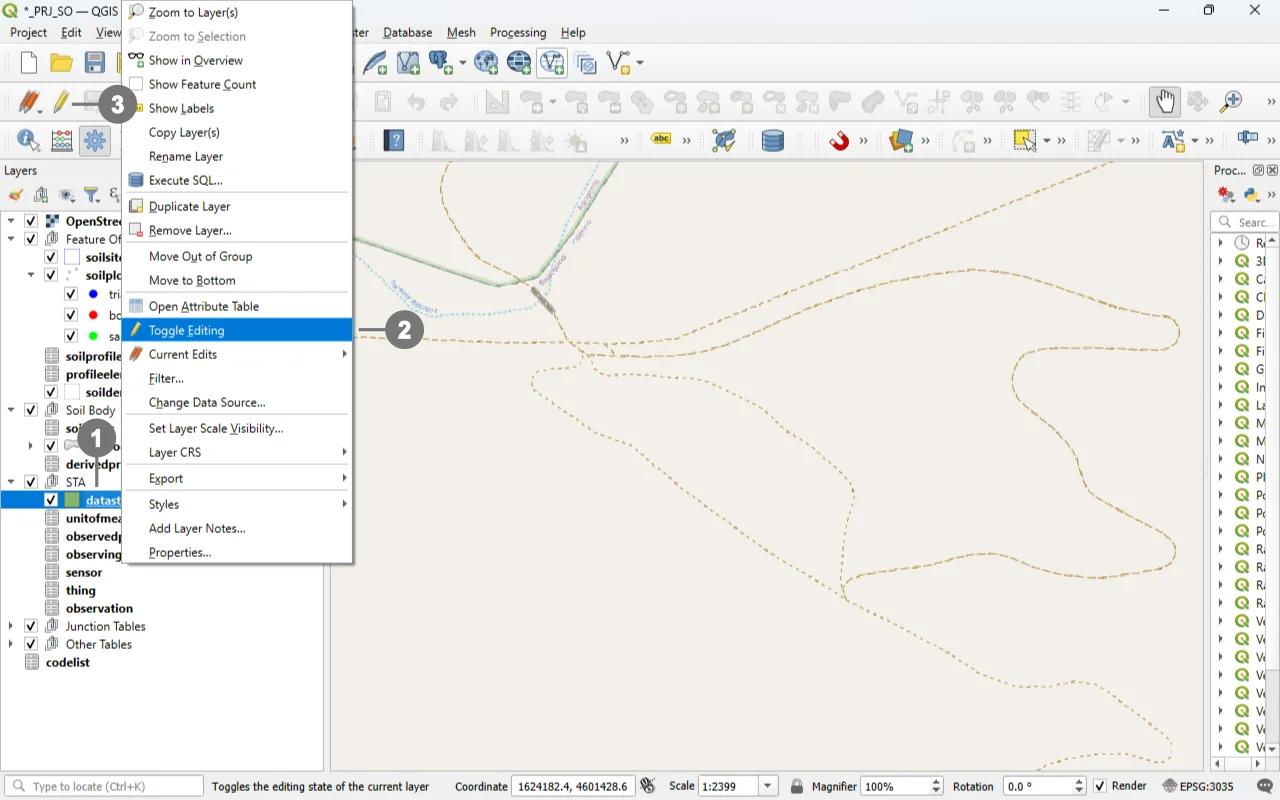Tick the Show Feature Count checkbox

[136, 85]
